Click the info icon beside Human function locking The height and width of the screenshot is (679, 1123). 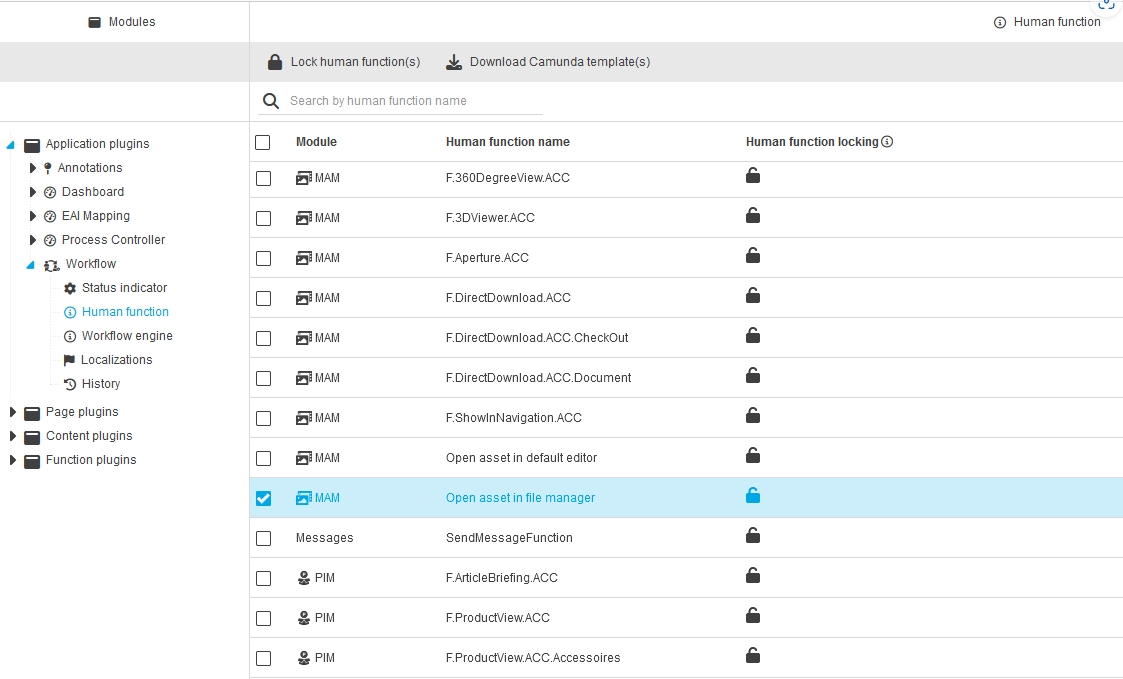tap(887, 142)
